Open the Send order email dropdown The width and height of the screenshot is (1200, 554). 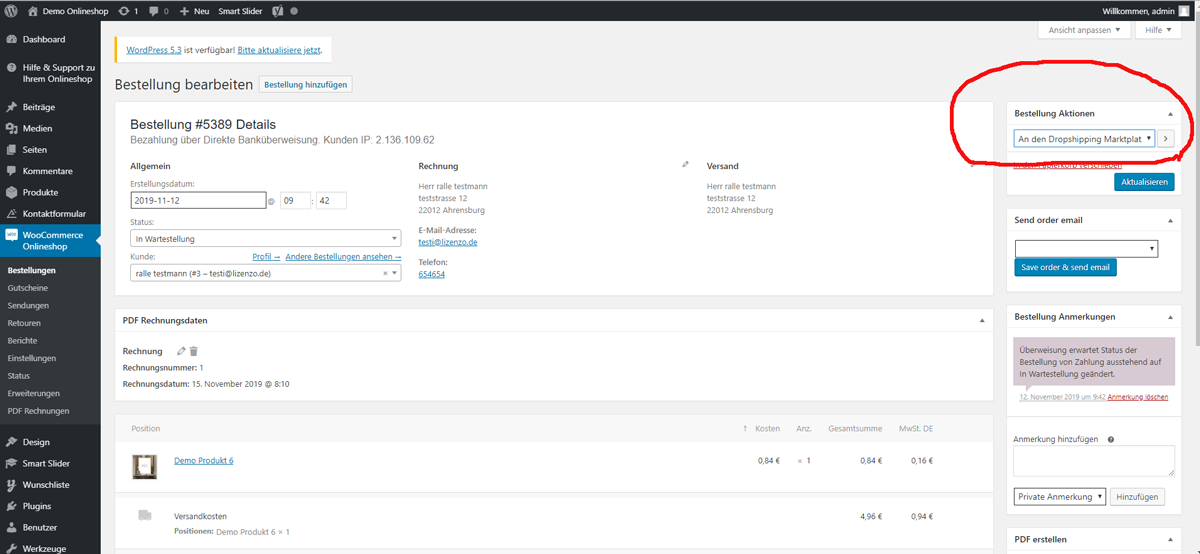point(1087,249)
